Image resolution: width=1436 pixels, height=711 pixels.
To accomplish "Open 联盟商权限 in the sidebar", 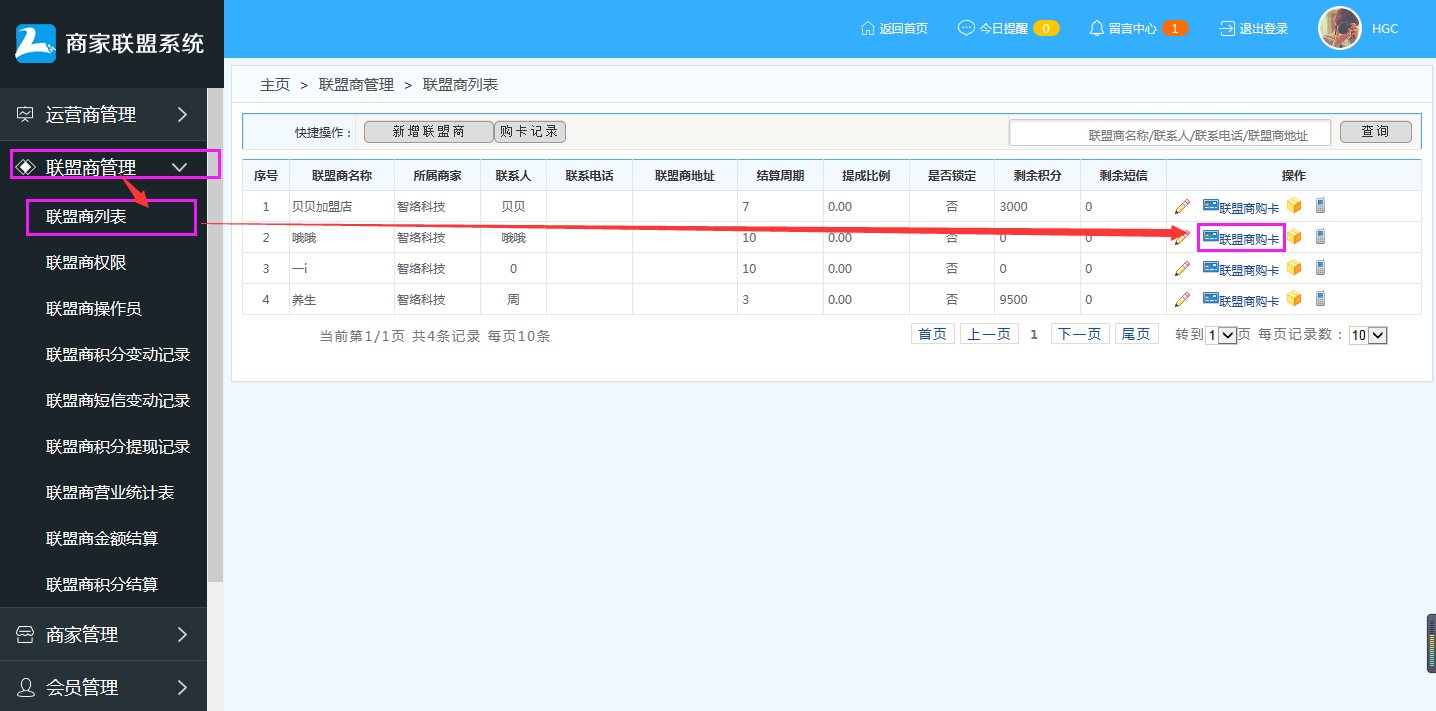I will coord(86,263).
